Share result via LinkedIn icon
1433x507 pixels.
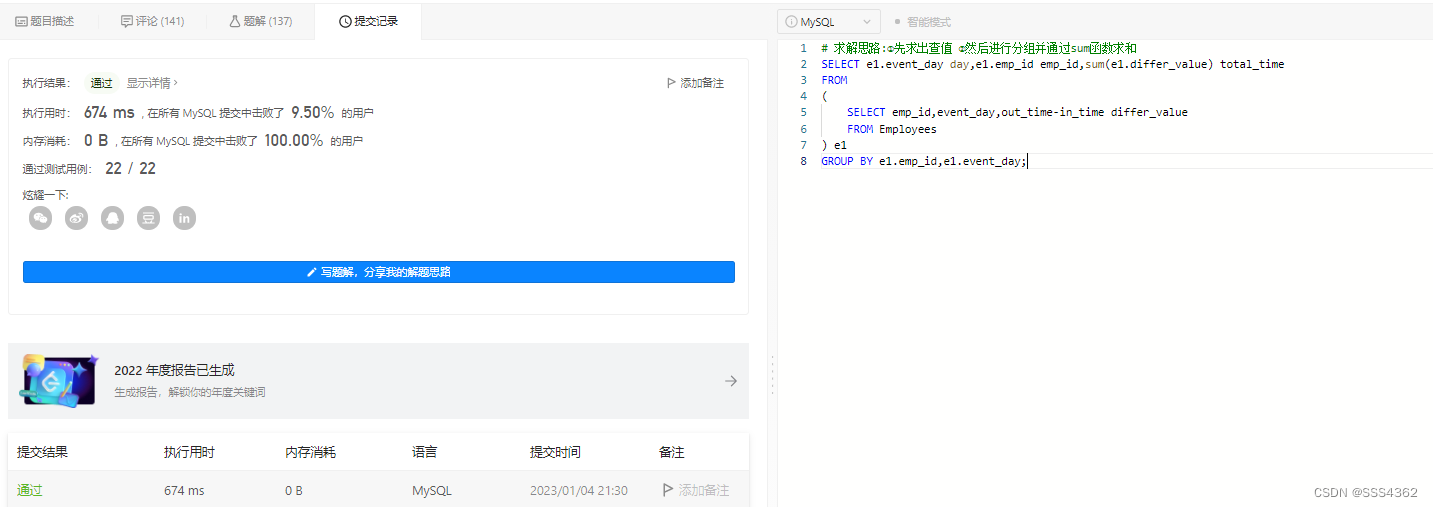pos(184,218)
